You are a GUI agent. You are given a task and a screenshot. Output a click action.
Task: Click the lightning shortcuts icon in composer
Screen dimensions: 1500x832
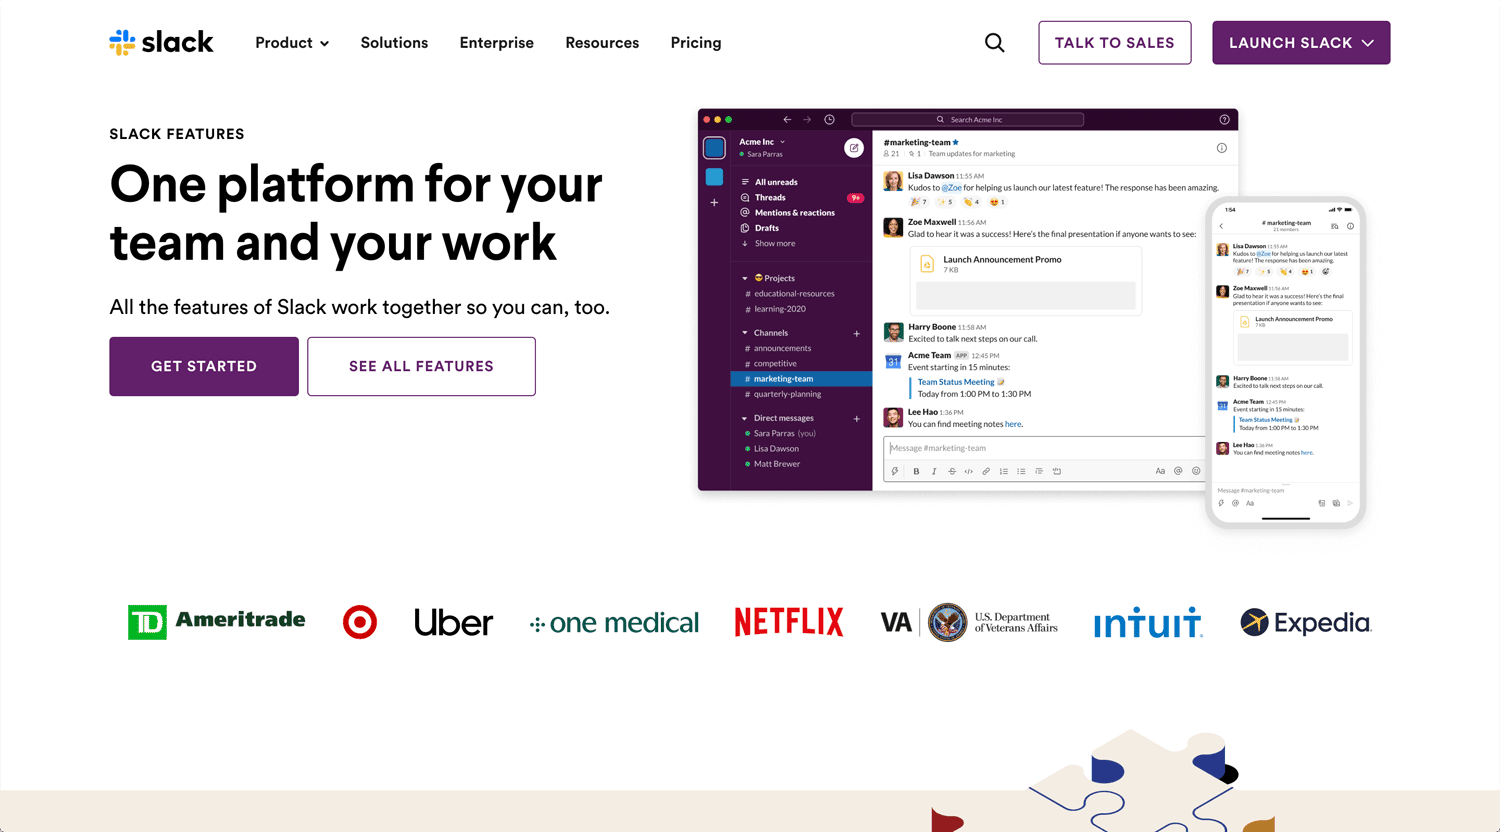pos(895,471)
